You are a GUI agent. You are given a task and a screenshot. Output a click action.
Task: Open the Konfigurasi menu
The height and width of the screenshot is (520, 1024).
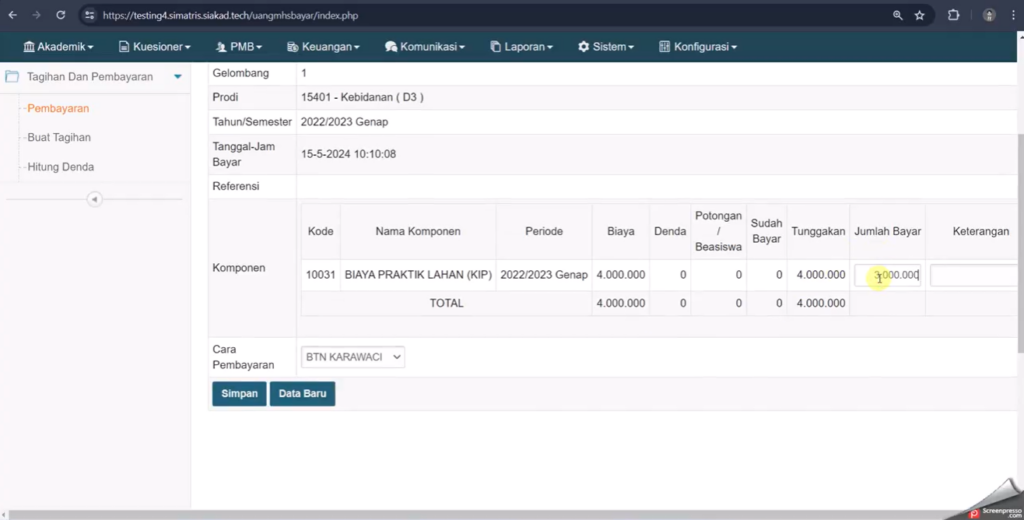pos(698,47)
